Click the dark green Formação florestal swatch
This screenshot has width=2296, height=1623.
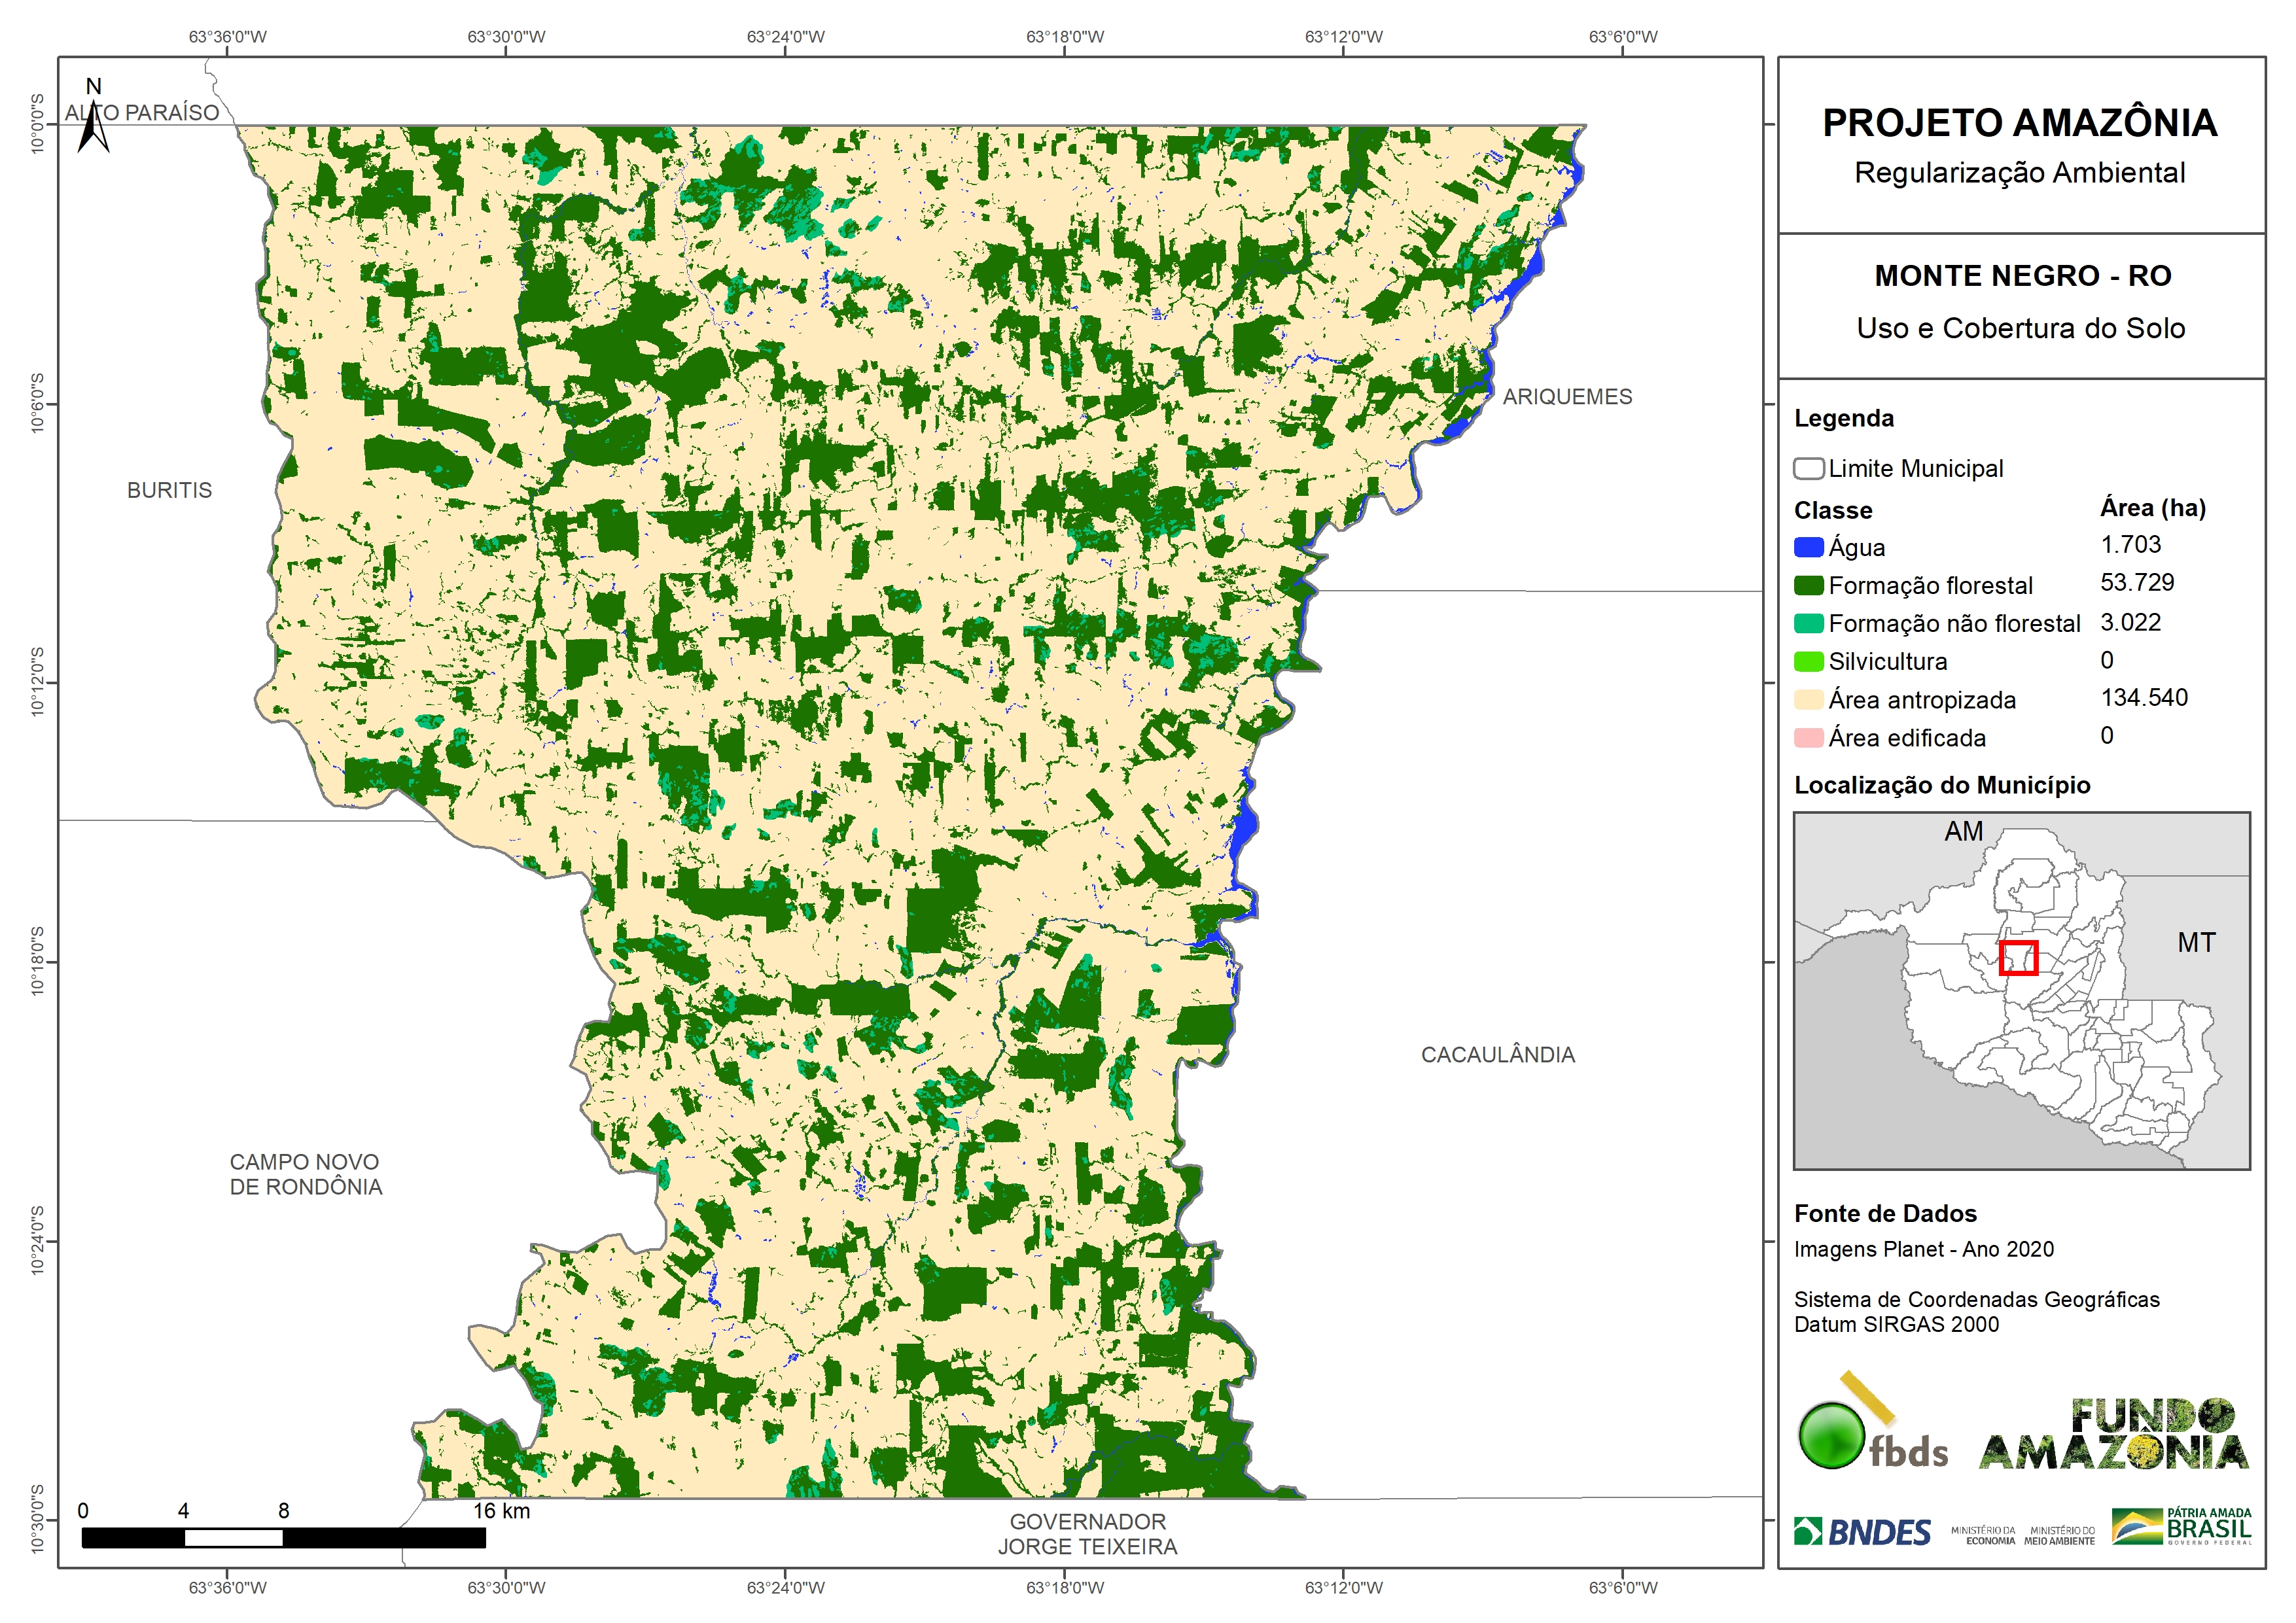[x=1808, y=586]
